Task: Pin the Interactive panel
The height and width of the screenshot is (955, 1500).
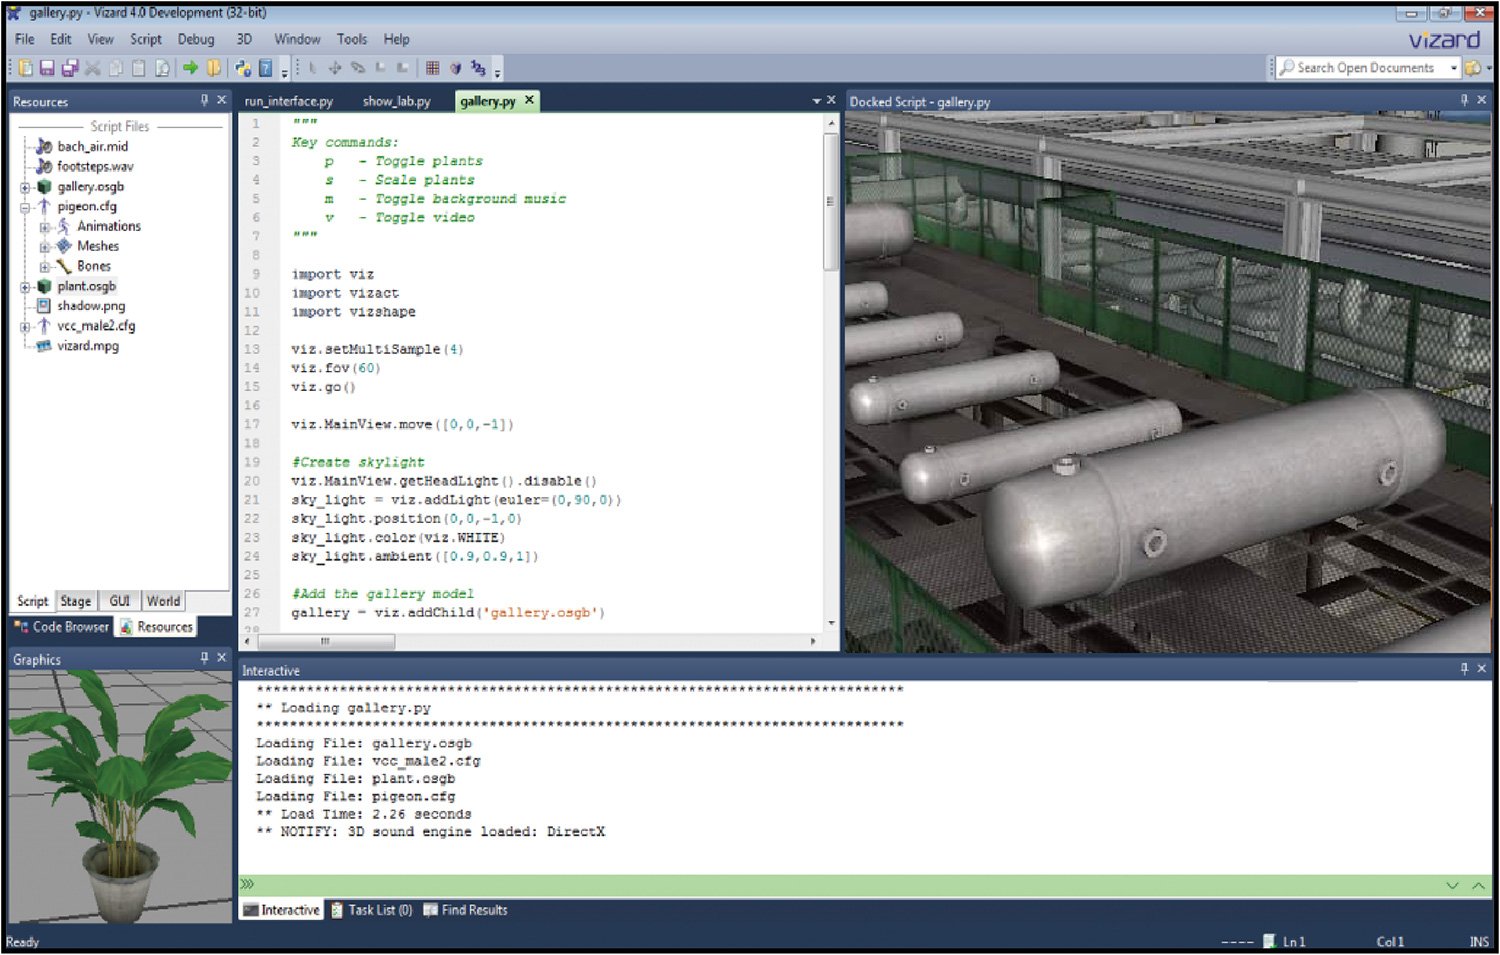Action: (1464, 668)
